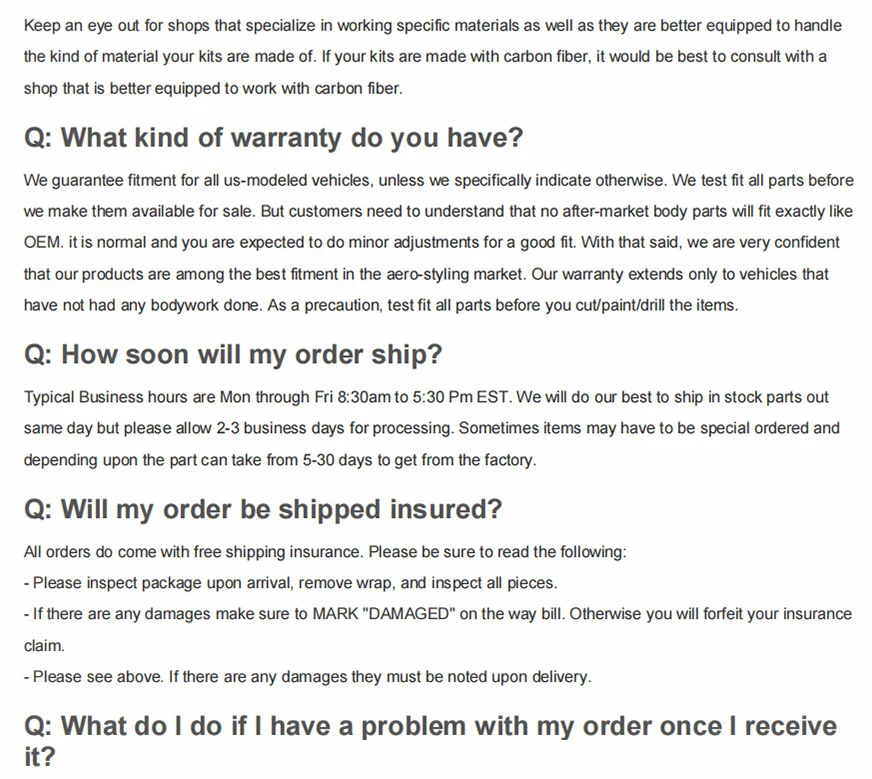
Task: Click the 'Will my order be shipped insured?' heading
Action: (262, 509)
